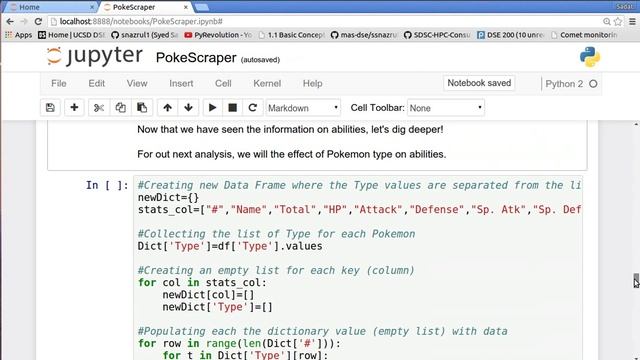Open the Apps bookmarks shortcut
Image resolution: width=640 pixels, height=360 pixels.
pyautogui.click(x=18, y=35)
